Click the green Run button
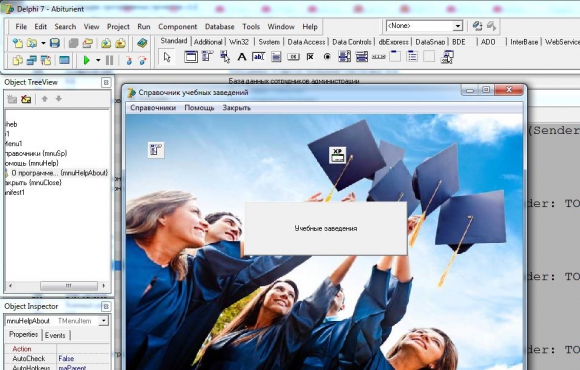Screen dimensions: 580x370 (x=87, y=60)
